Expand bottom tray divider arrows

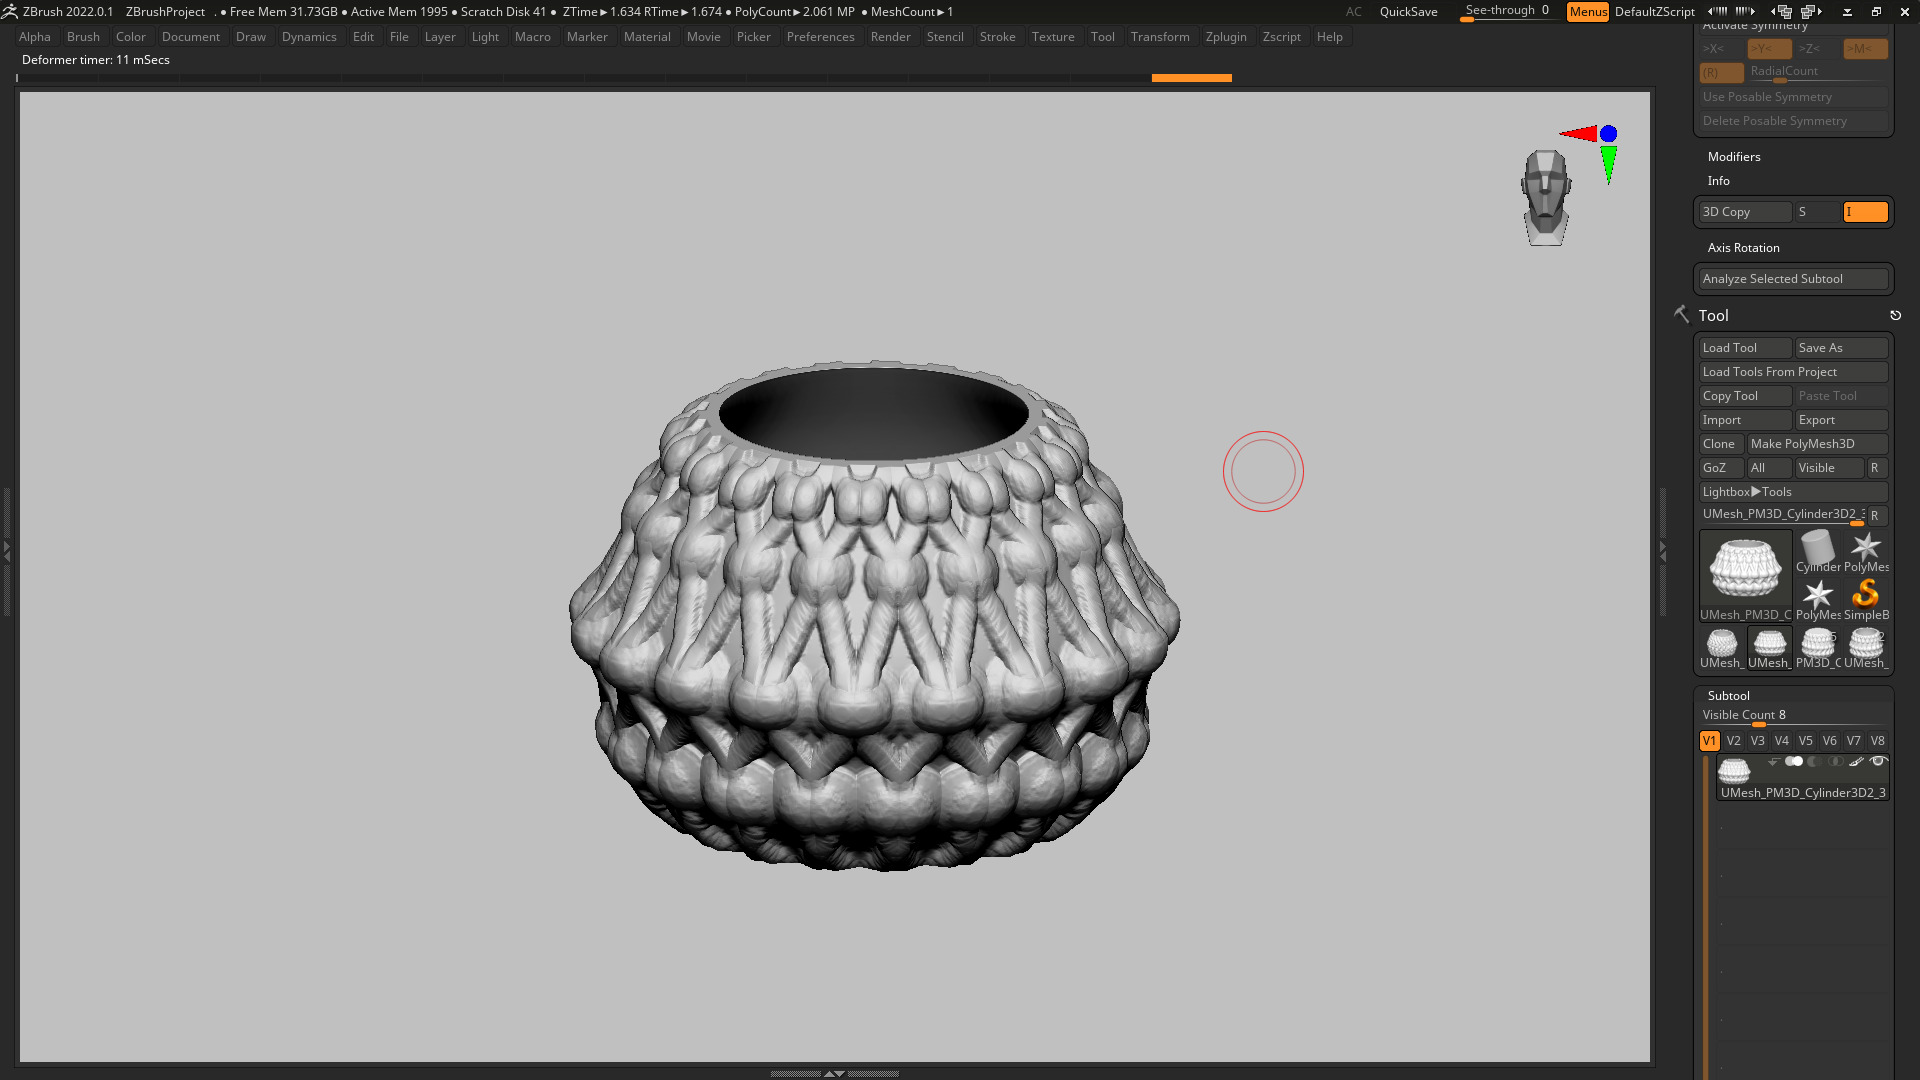(834, 1074)
